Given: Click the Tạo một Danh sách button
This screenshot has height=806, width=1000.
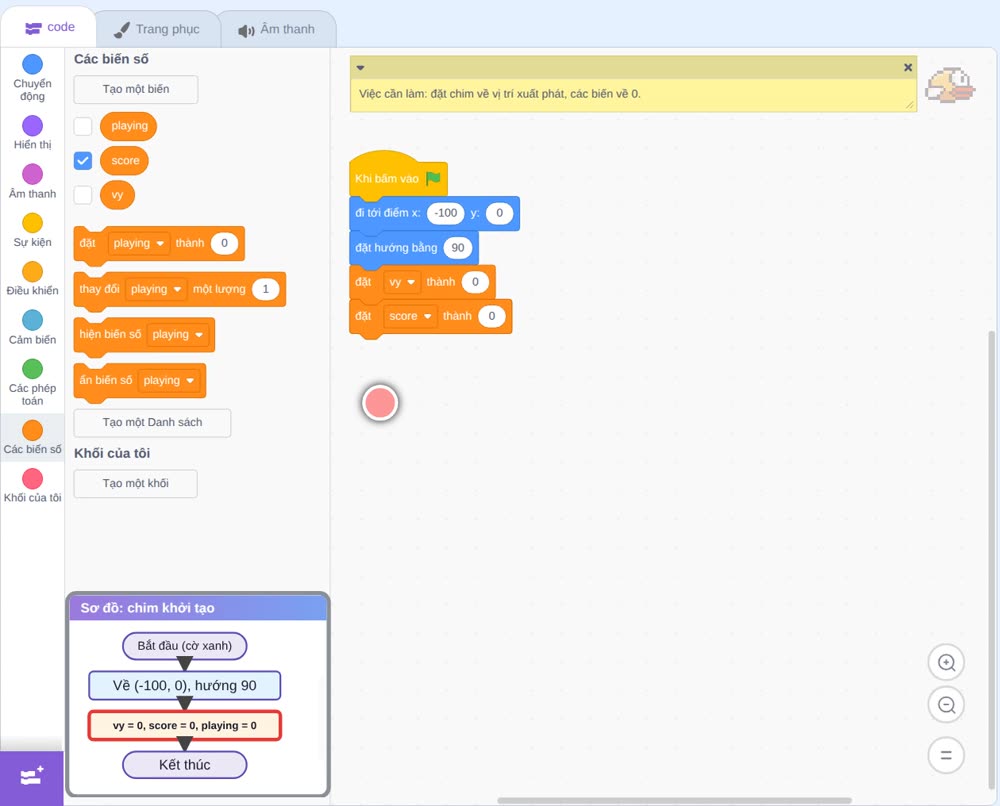Looking at the screenshot, I should (x=152, y=422).
